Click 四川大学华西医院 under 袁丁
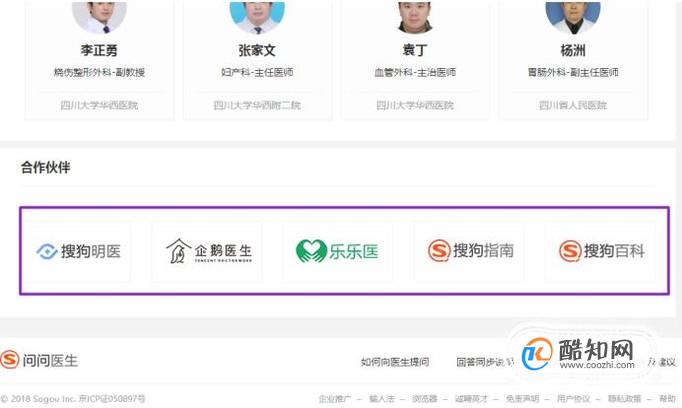This screenshot has width=682, height=408. pyautogui.click(x=415, y=105)
